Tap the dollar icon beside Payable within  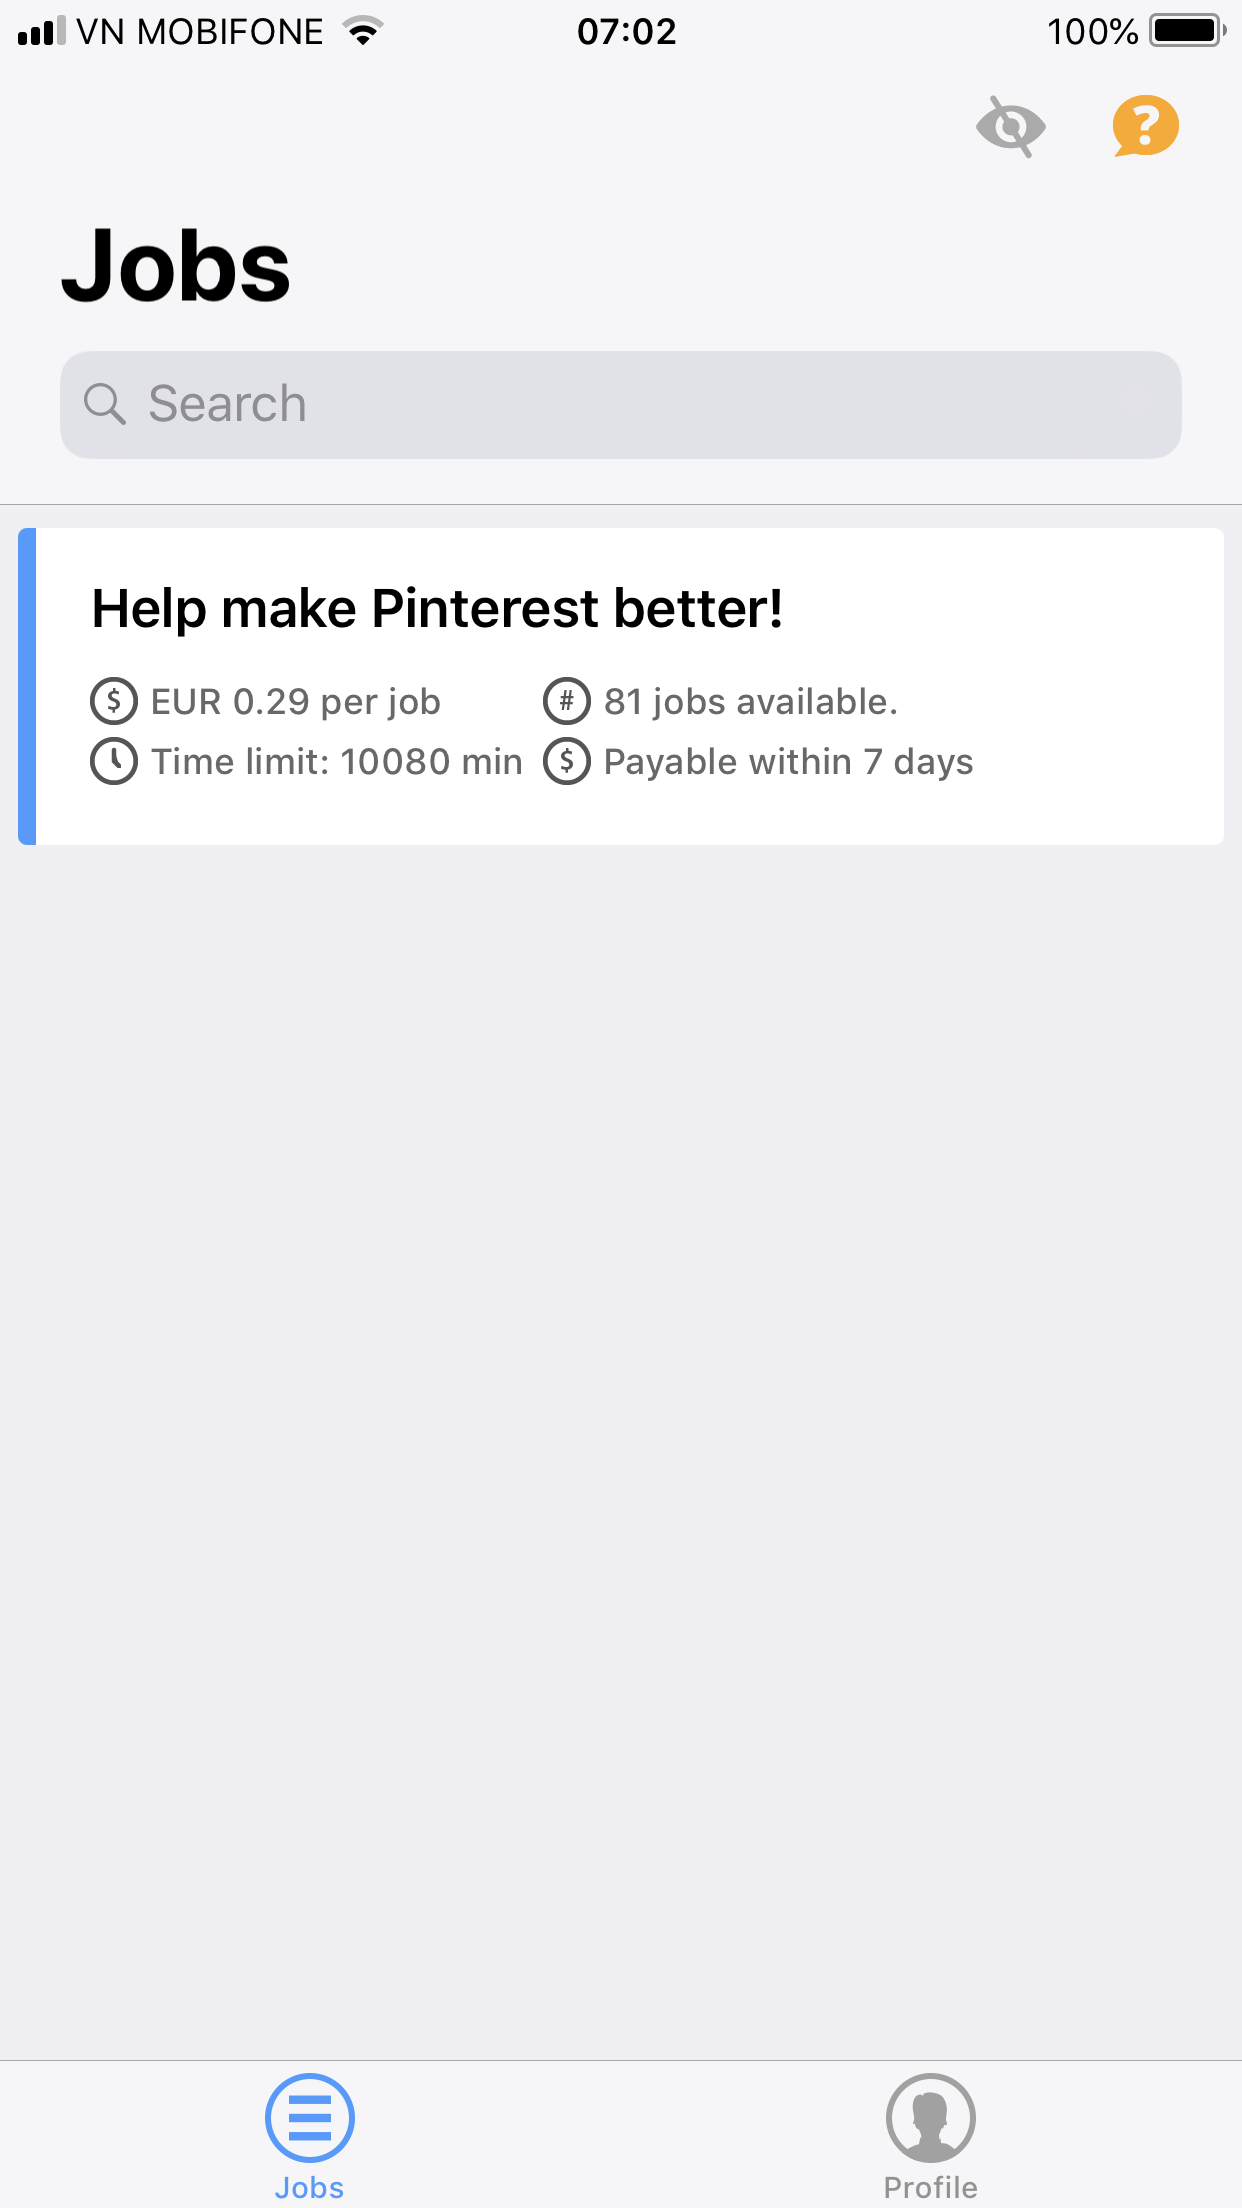pyautogui.click(x=567, y=762)
